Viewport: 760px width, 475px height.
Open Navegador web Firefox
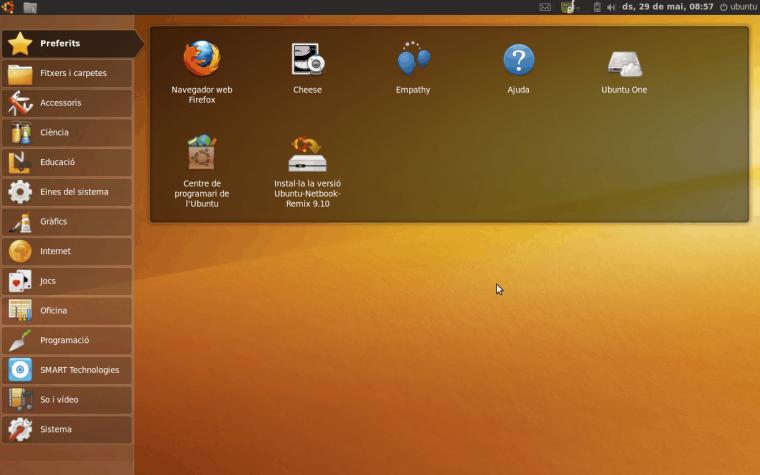pyautogui.click(x=202, y=72)
